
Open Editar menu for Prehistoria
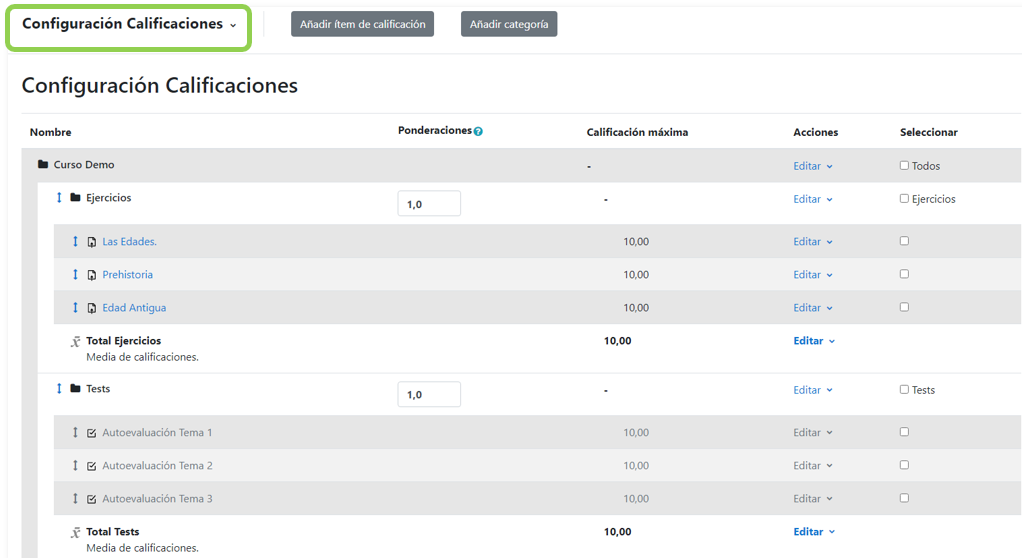click(x=813, y=275)
